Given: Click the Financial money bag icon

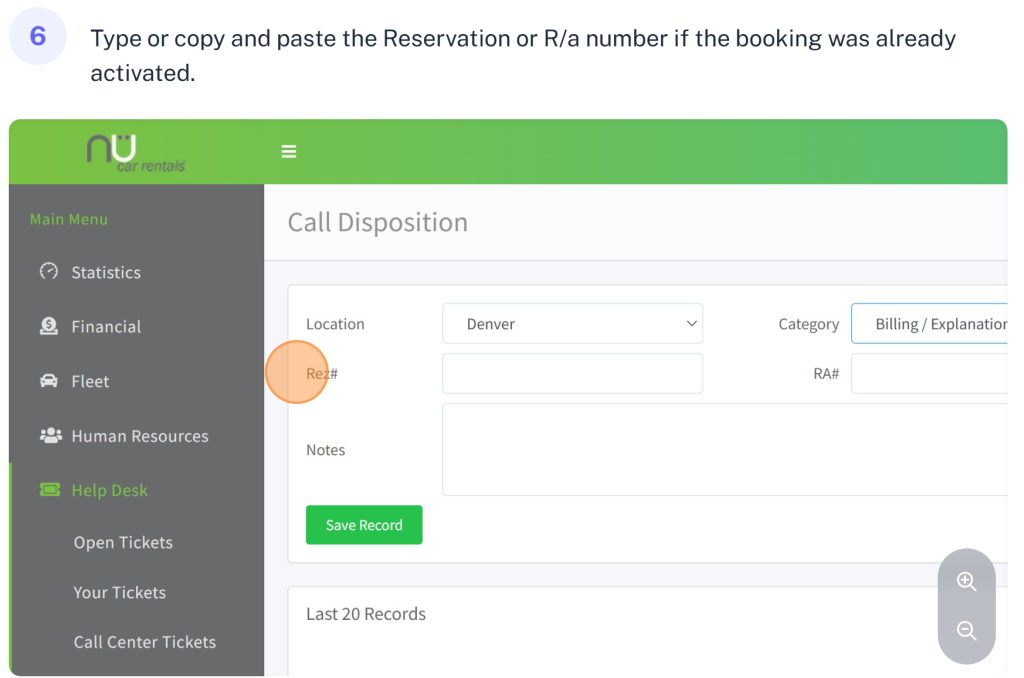Looking at the screenshot, I should click(x=48, y=326).
